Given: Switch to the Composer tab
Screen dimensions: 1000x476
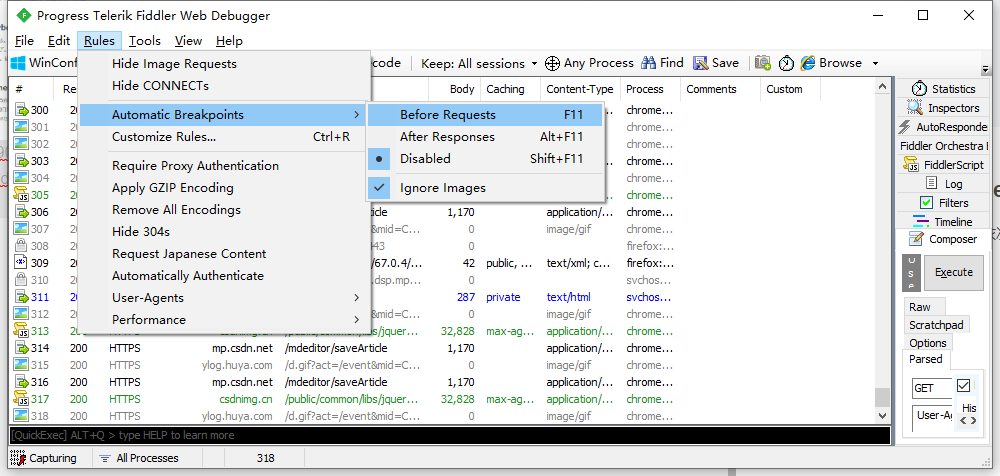Looking at the screenshot, I should pyautogui.click(x=944, y=239).
